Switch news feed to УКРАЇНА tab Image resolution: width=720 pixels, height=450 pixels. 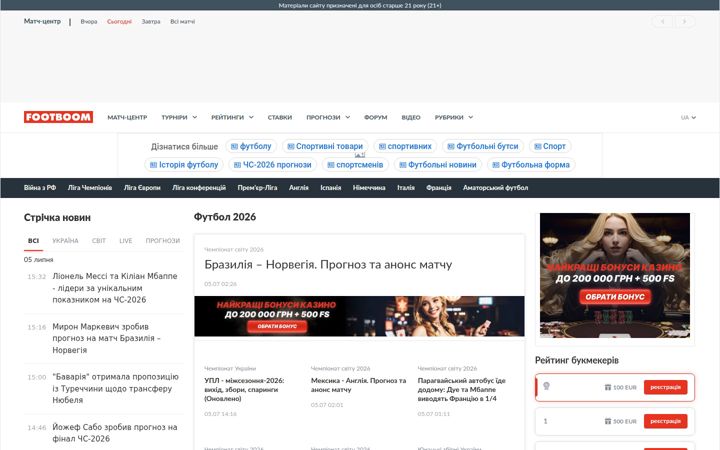pyautogui.click(x=65, y=241)
